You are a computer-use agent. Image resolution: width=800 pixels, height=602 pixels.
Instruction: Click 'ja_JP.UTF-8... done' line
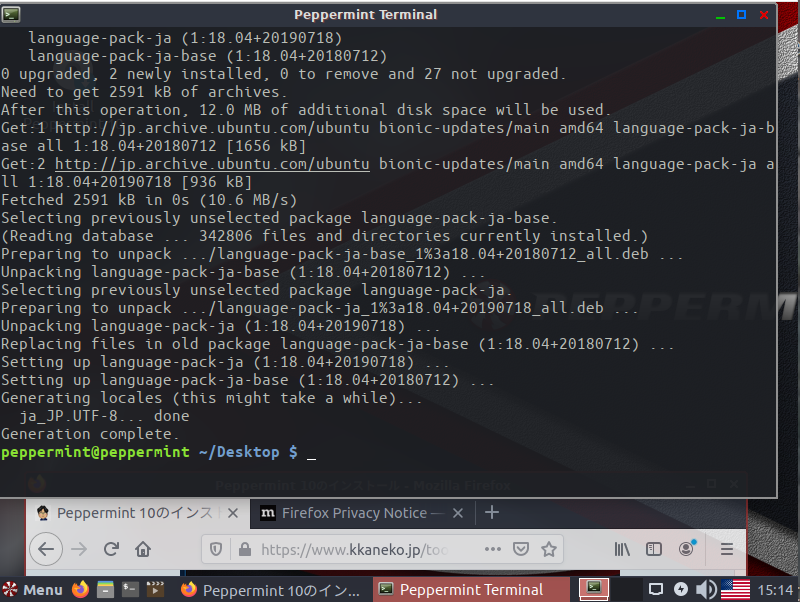click(104, 416)
